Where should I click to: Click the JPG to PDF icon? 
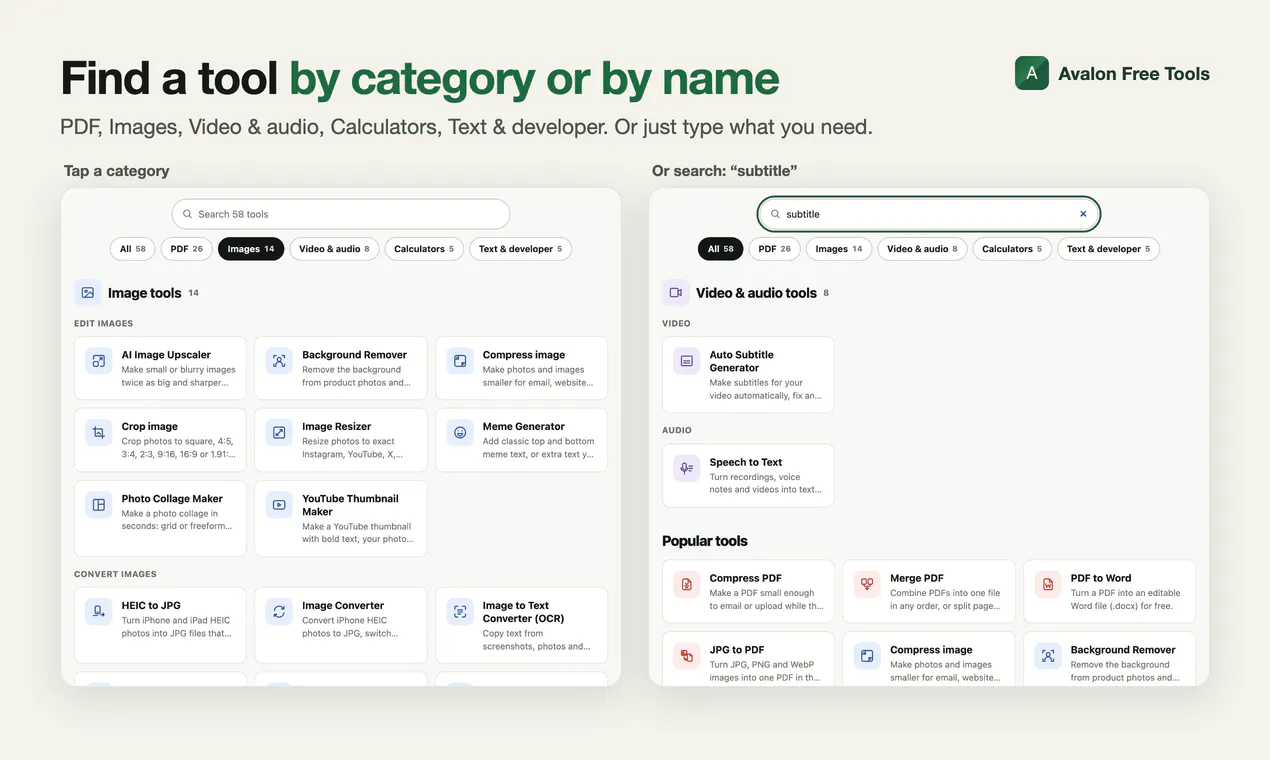[687, 656]
